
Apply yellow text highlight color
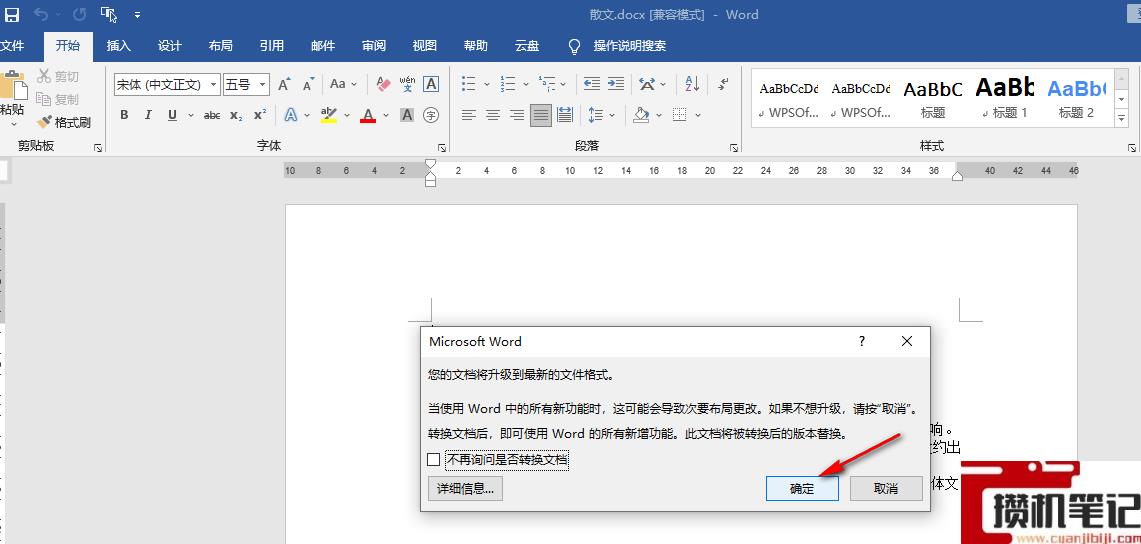click(329, 115)
